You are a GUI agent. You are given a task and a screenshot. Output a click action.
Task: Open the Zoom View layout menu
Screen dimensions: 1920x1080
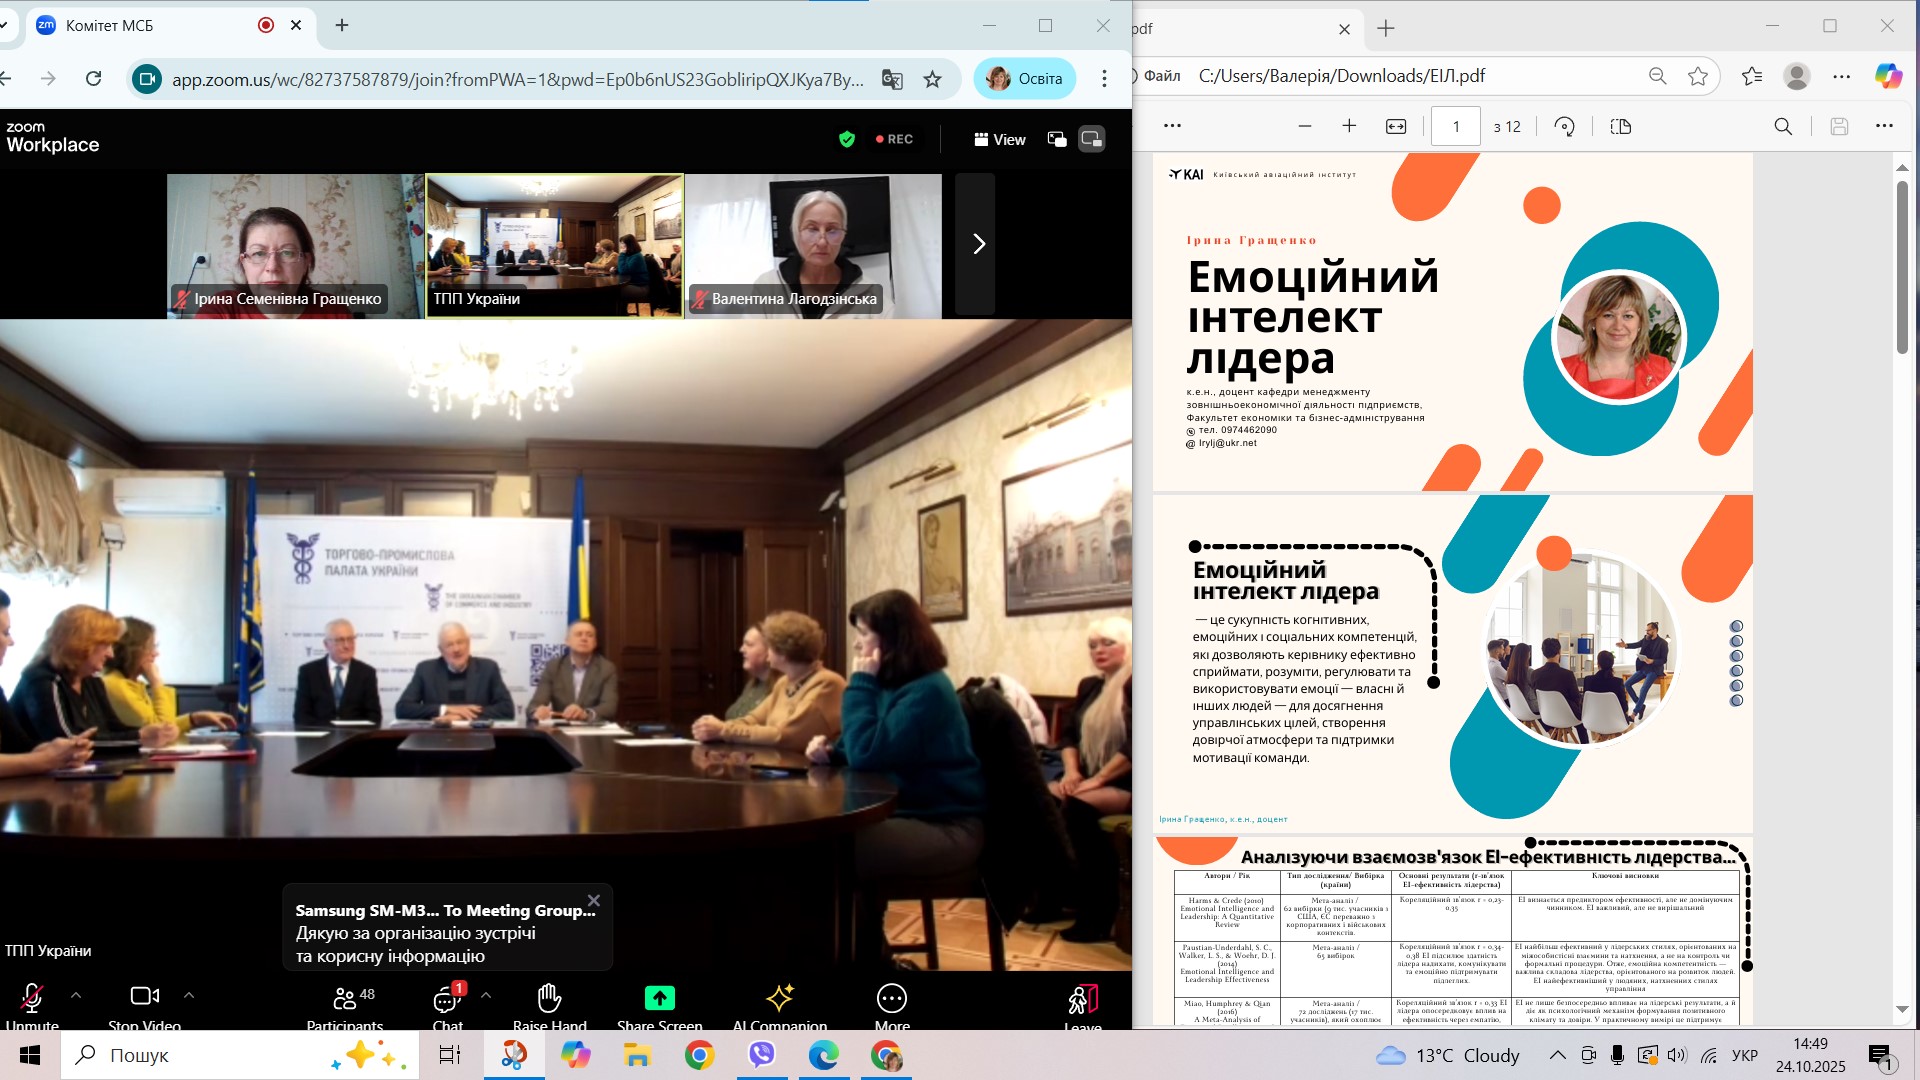999,140
